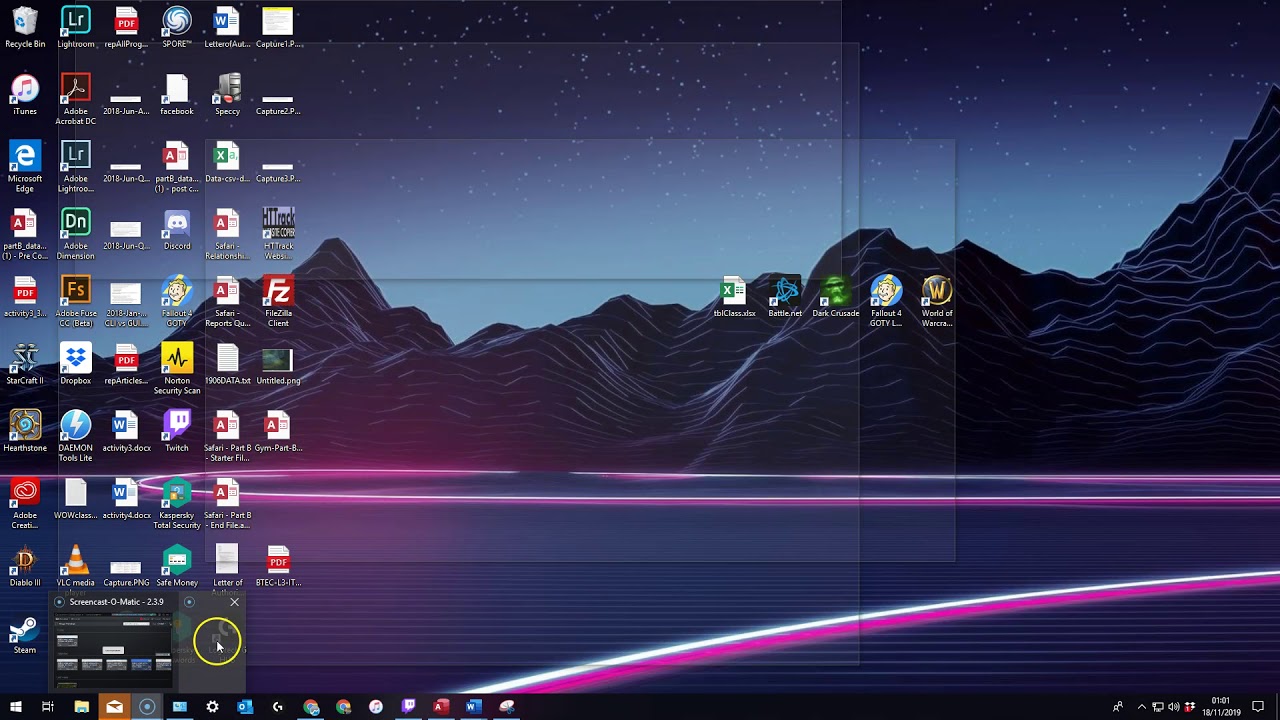Screen dimensions: 1280x720
Task: Open File Explorer from the taskbar
Action: [81, 707]
